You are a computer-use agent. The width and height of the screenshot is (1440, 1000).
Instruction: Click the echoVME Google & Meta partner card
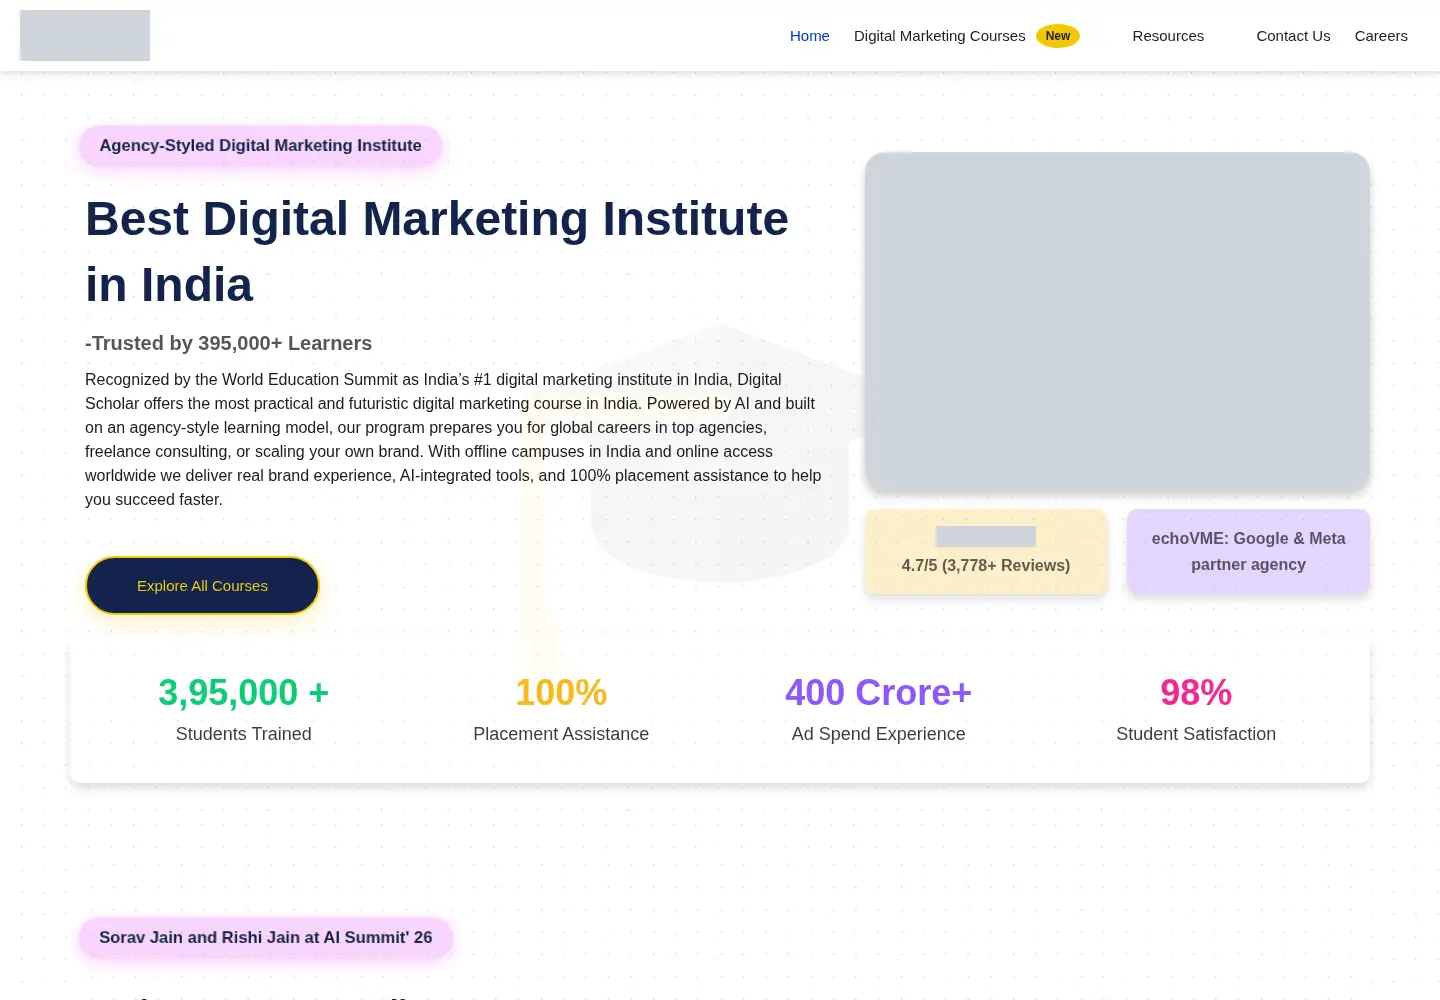[1248, 552]
